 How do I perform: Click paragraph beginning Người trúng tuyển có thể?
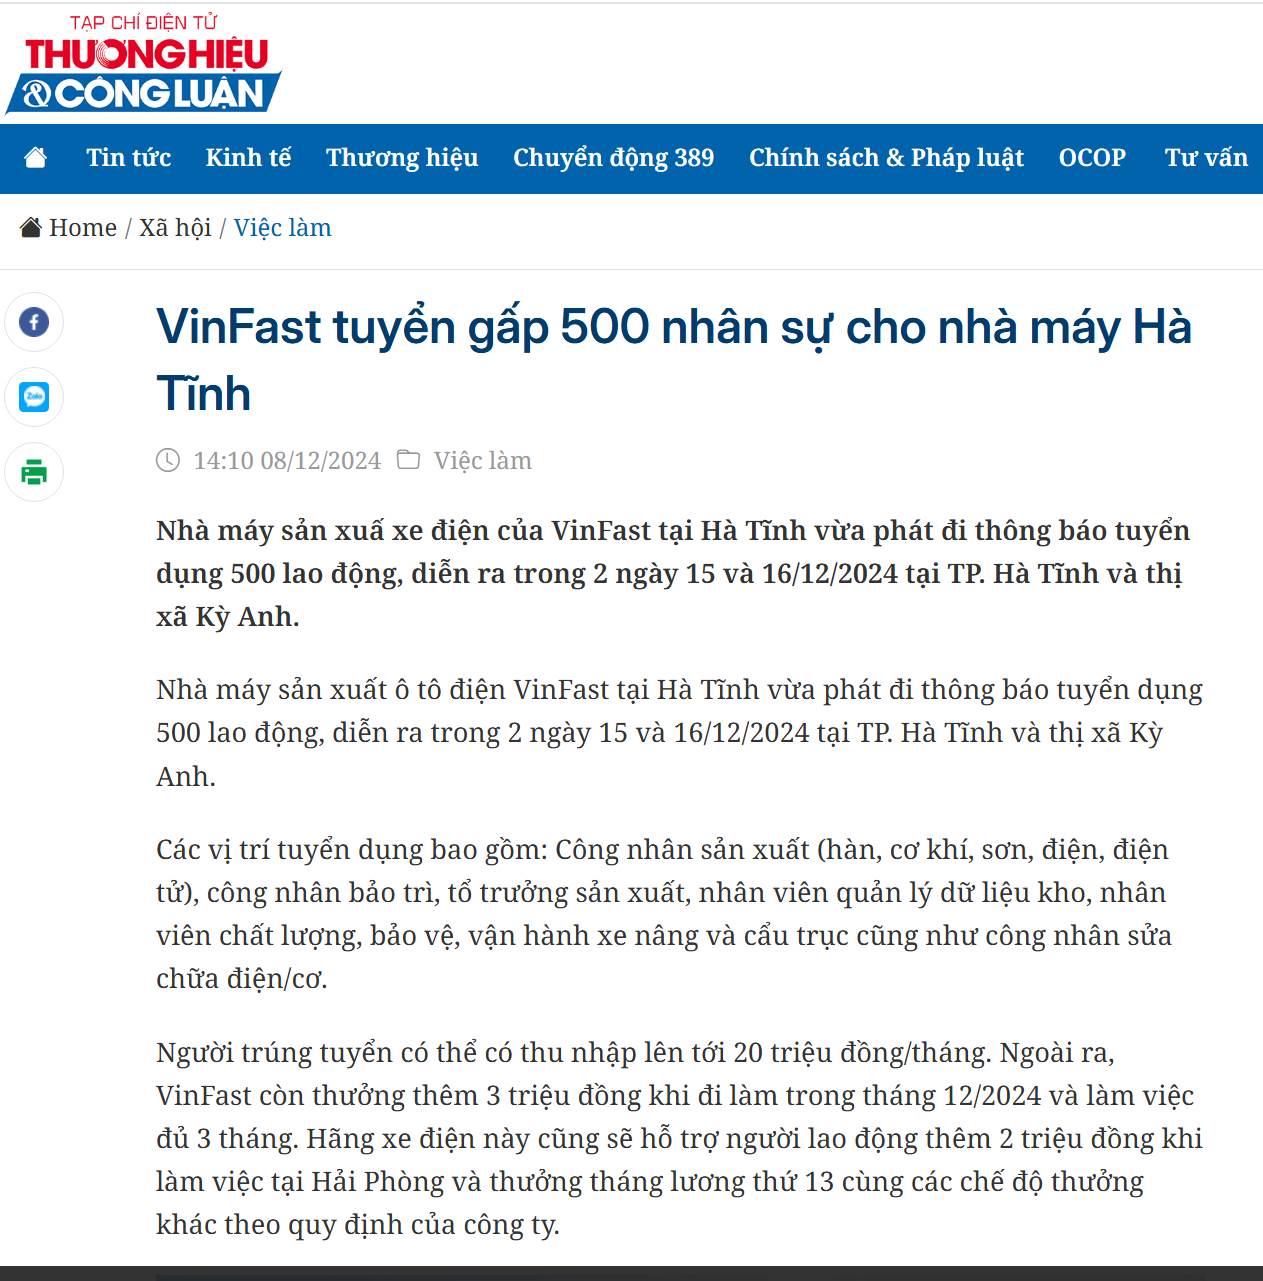pyautogui.click(x=679, y=1138)
